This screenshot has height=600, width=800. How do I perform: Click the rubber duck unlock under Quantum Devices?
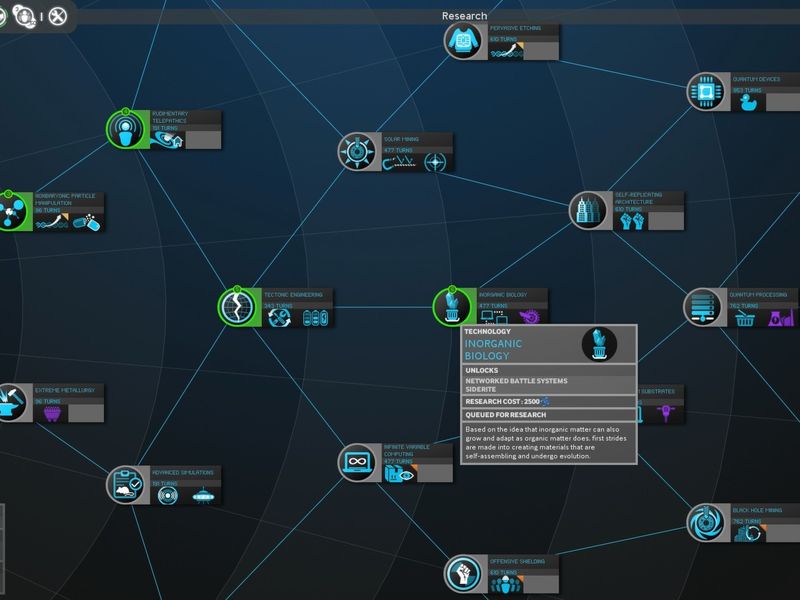748,102
